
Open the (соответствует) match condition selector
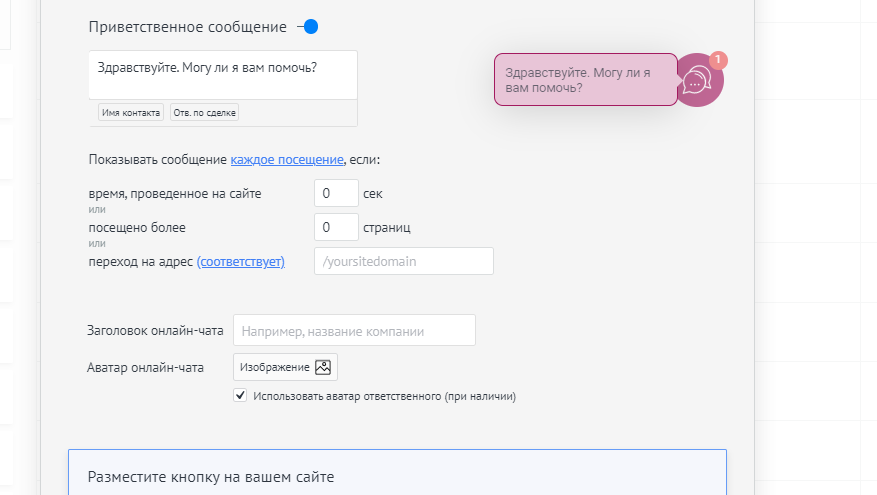(x=241, y=261)
